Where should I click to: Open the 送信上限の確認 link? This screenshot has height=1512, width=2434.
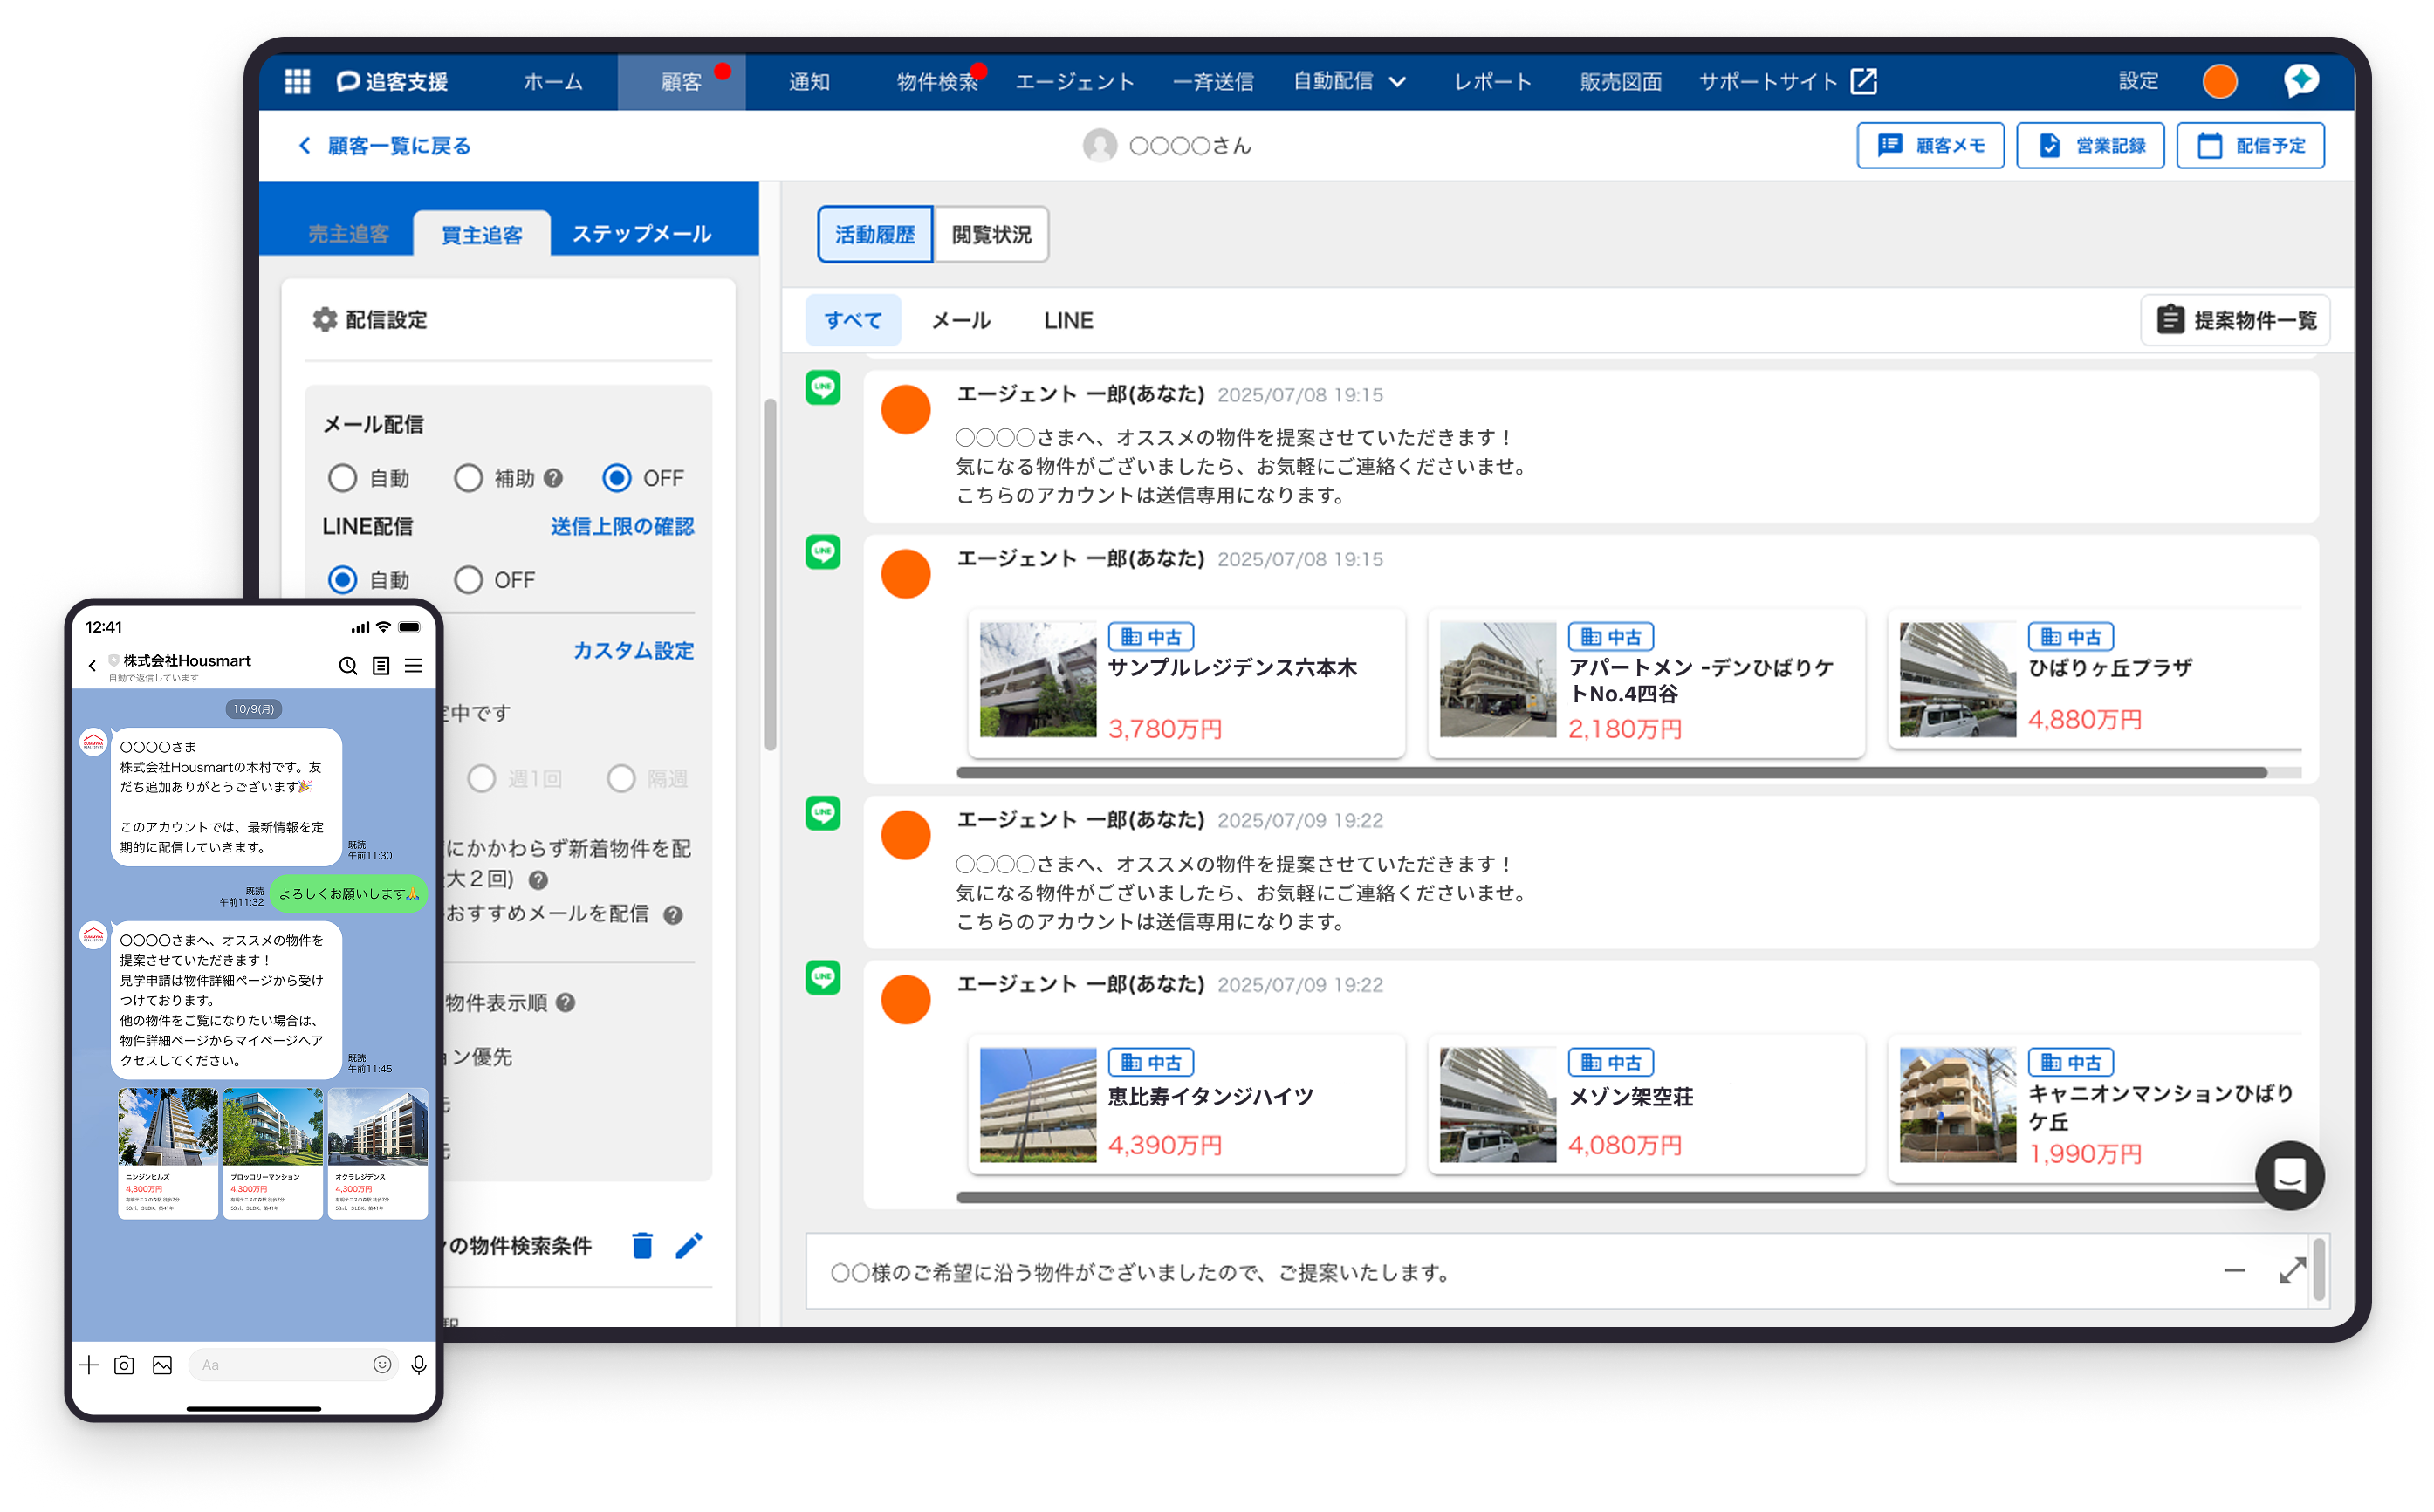tap(622, 527)
